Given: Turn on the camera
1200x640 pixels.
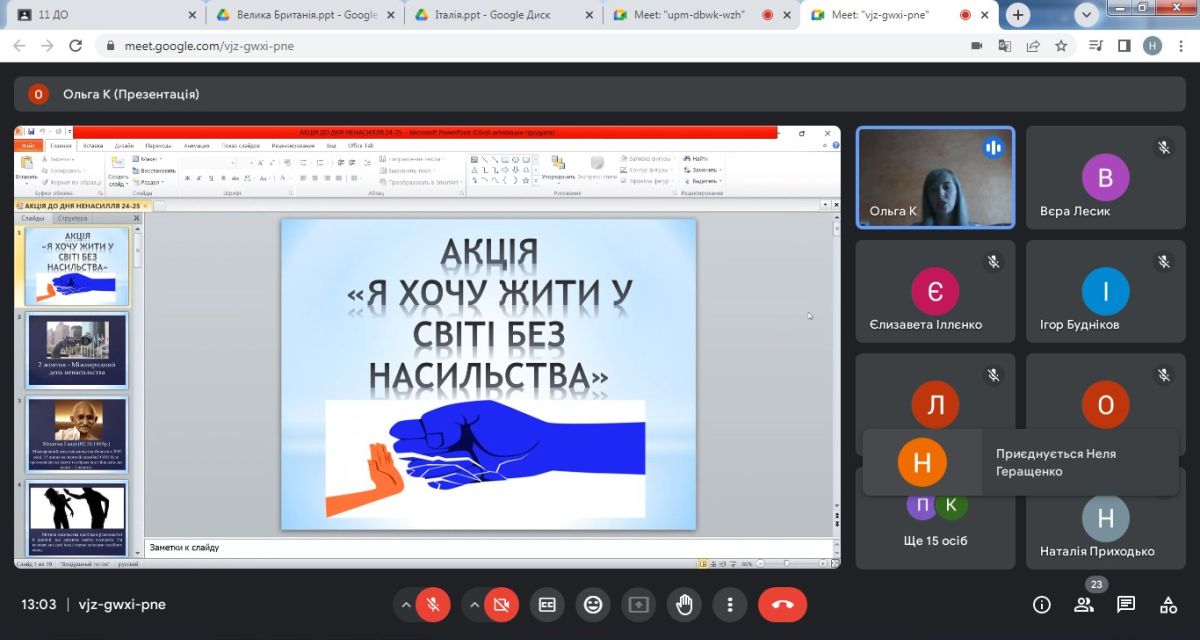Looking at the screenshot, I should pyautogui.click(x=501, y=604).
